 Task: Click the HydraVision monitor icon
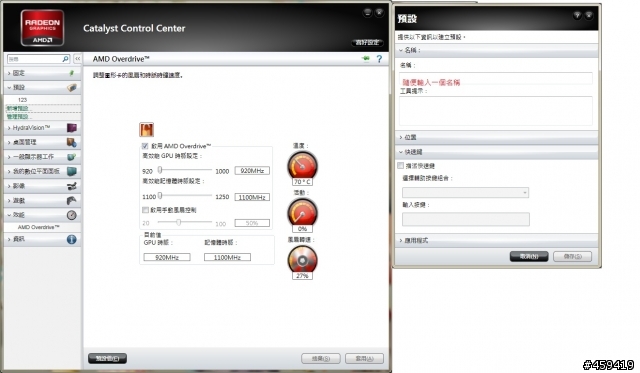72,128
